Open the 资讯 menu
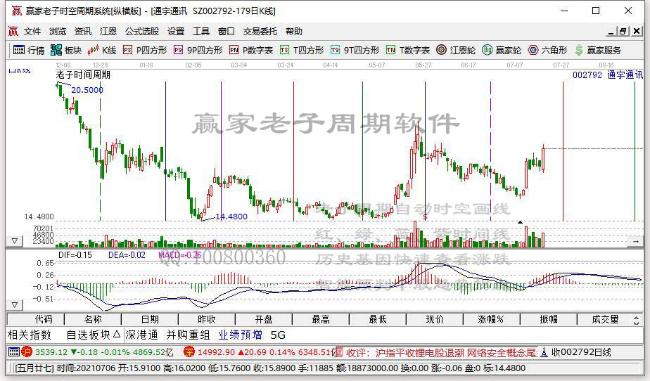The height and width of the screenshot is (381, 650). pyautogui.click(x=82, y=31)
